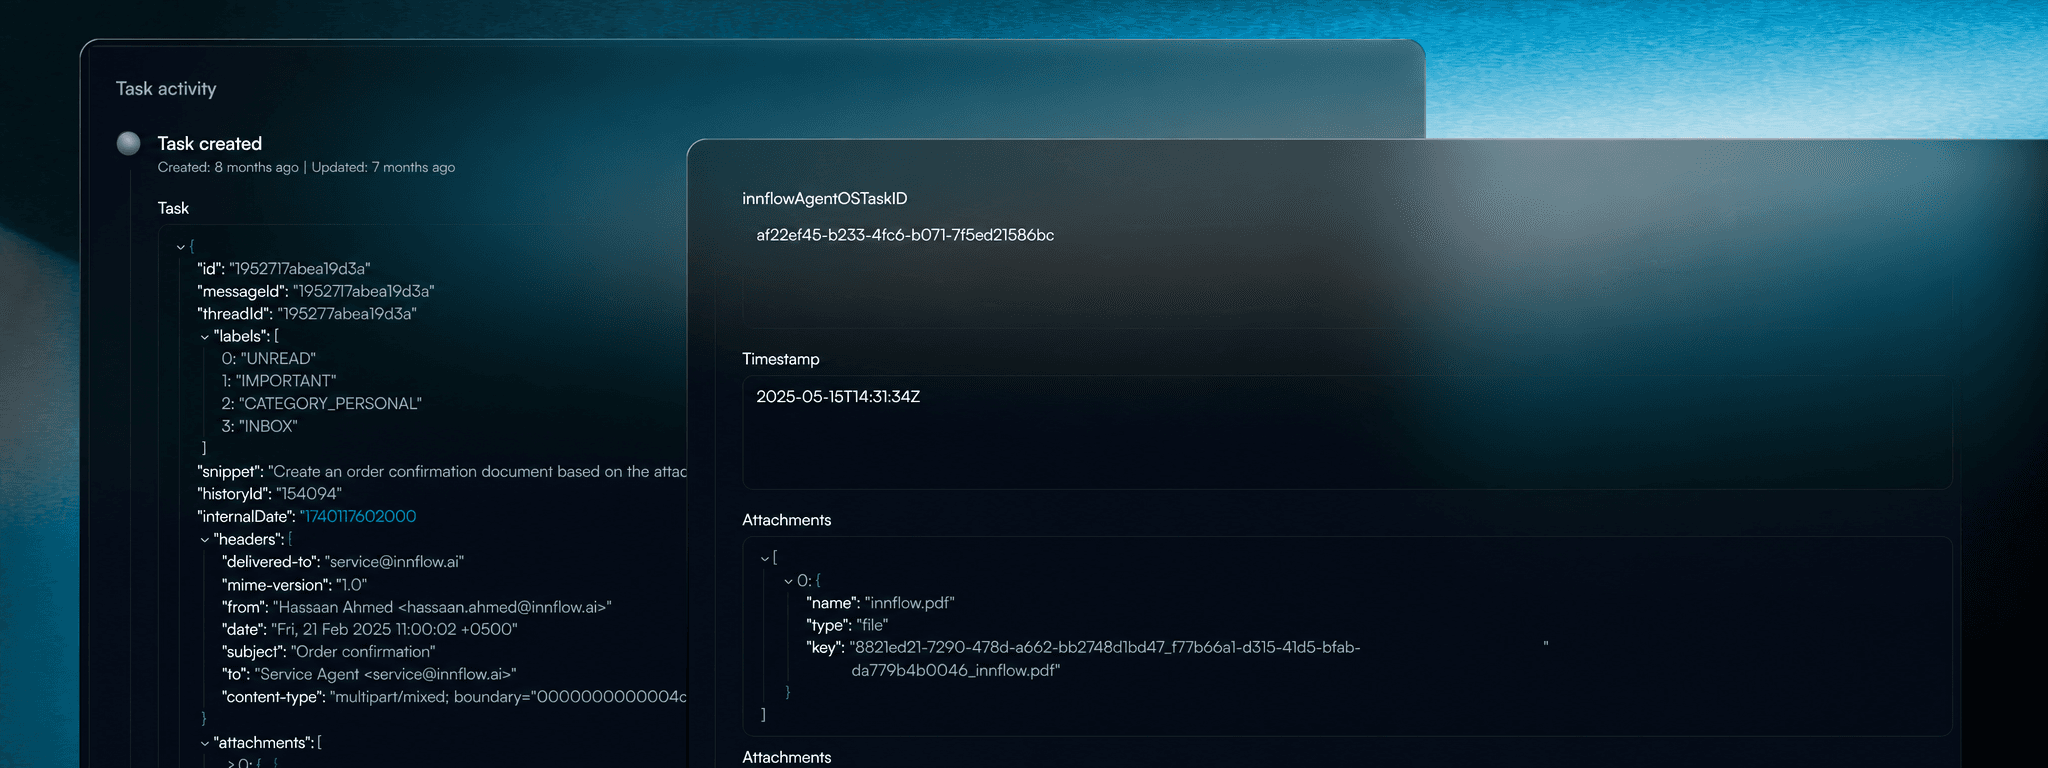Select the "date" Fri, 21 Feb 2025 row
This screenshot has height=768, width=2048.
369,630
